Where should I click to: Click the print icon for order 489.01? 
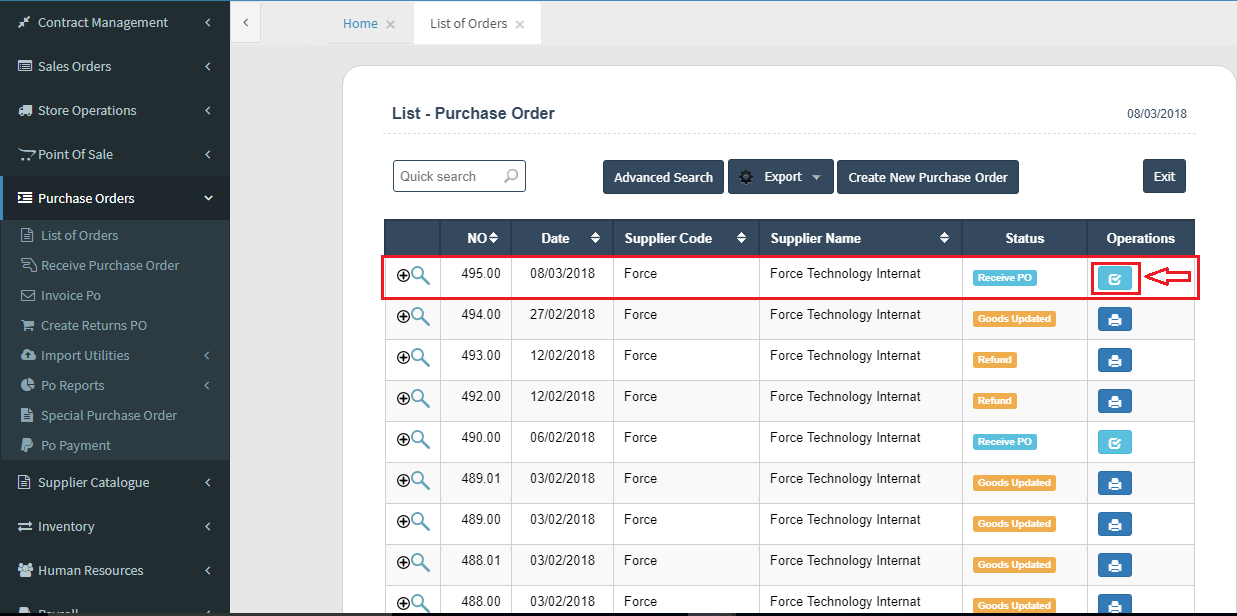1114,484
